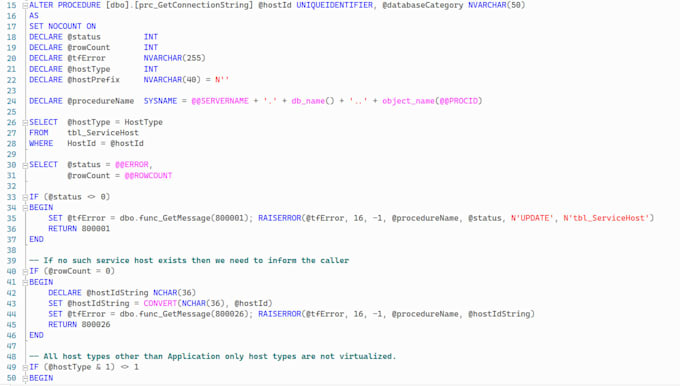Click the @hostType declaration on line 21
Viewport: 680px width, 386px height.
pos(88,69)
